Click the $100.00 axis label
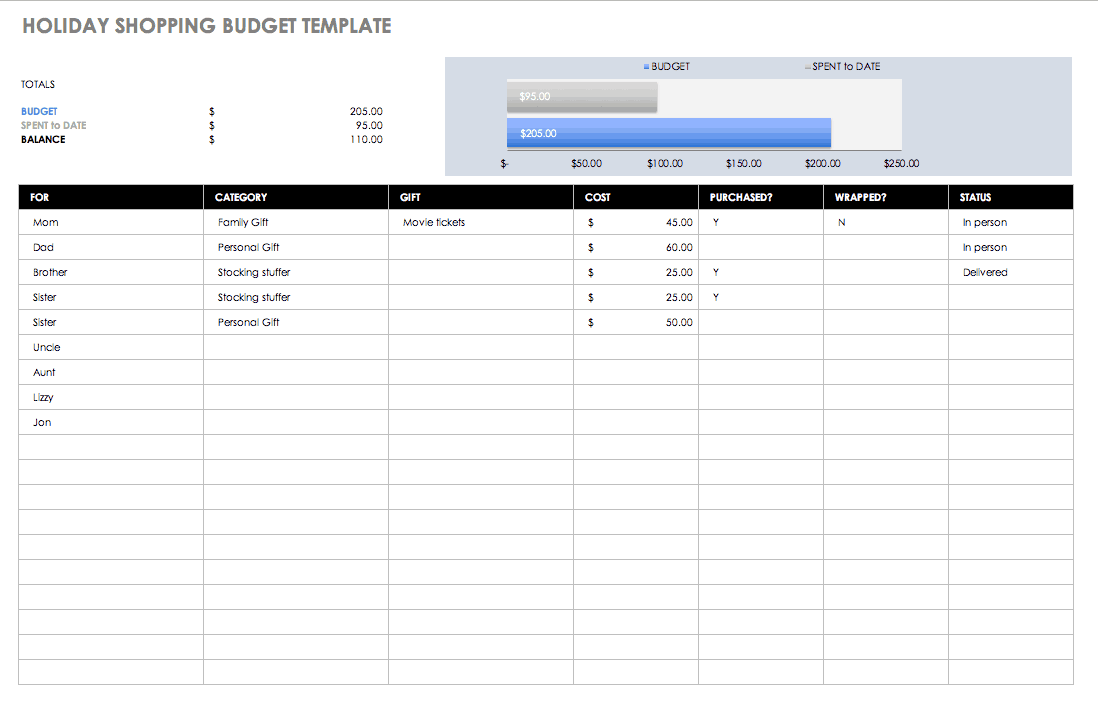Screen dimensions: 1098x708 click(665, 163)
